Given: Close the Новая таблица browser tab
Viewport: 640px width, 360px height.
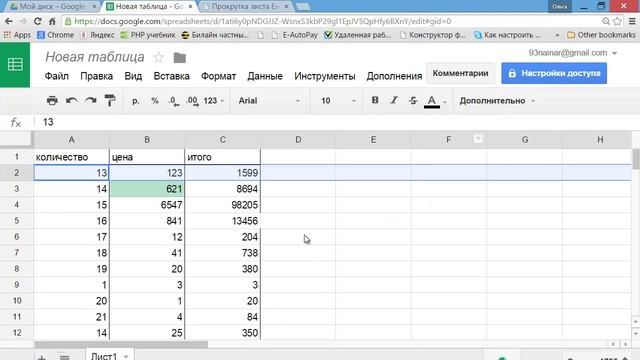Looking at the screenshot, I should click(x=190, y=7).
